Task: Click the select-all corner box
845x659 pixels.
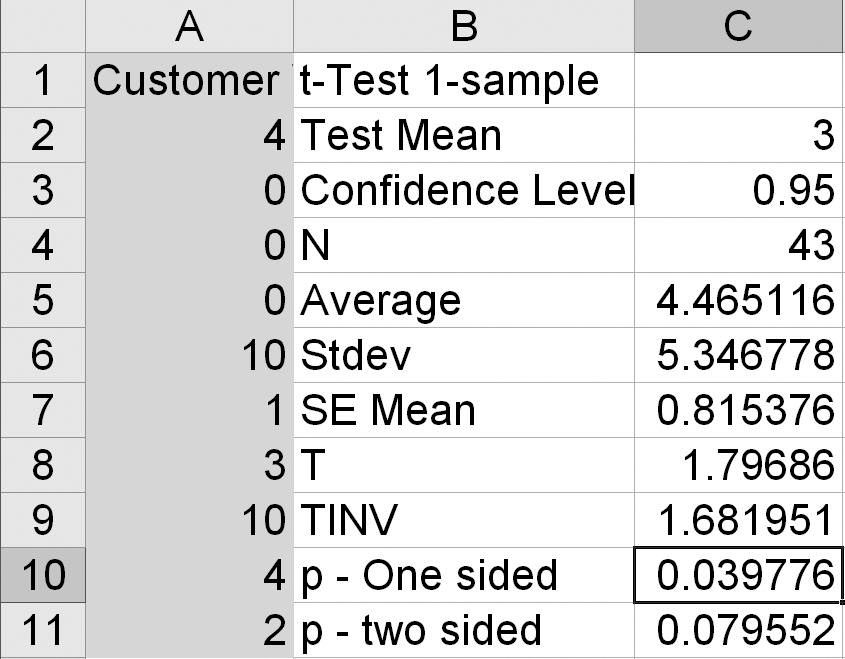Action: click(x=42, y=26)
